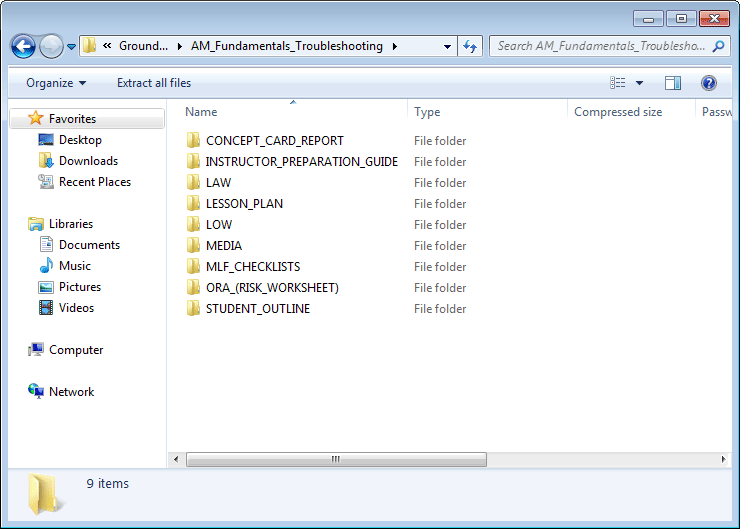Click the MEDIA folder icon
Viewport: 740px width, 529px height.
[x=193, y=245]
